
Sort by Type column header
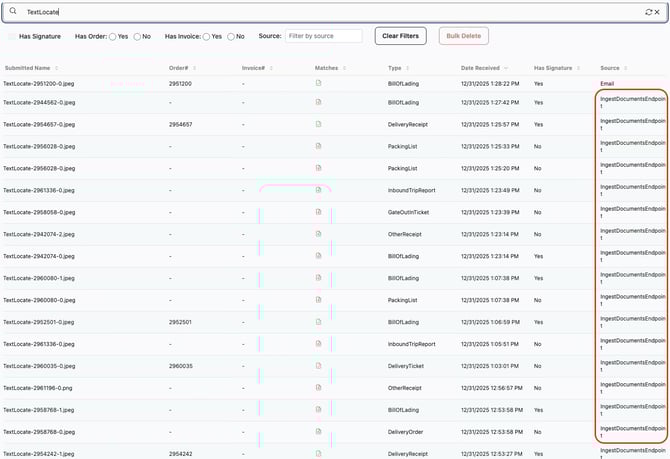pos(396,68)
